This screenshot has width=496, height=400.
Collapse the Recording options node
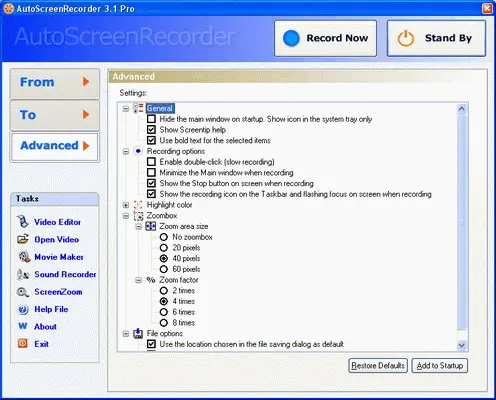pos(126,151)
